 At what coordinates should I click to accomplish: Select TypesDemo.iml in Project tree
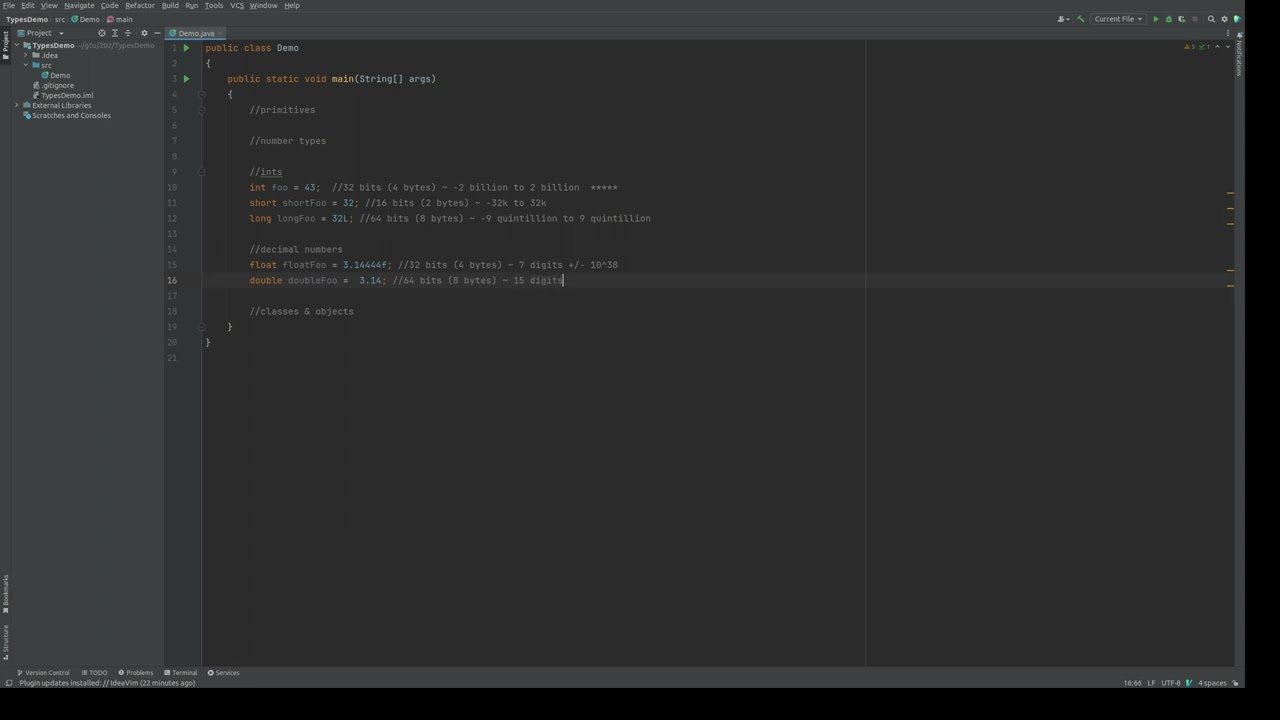pos(63,96)
